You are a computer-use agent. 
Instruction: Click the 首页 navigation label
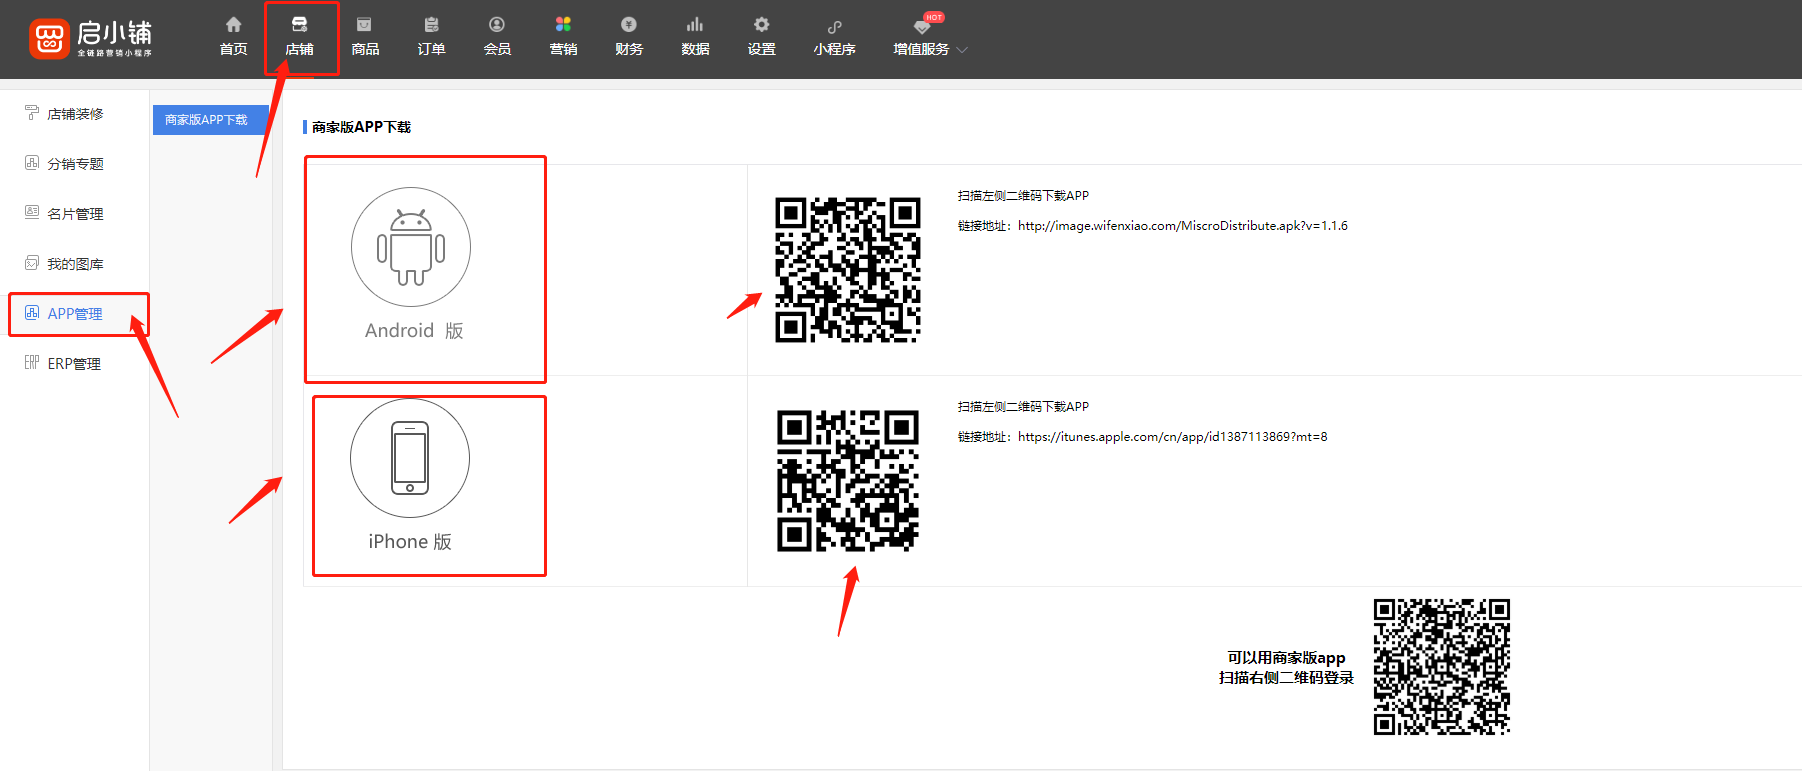pyautogui.click(x=233, y=49)
